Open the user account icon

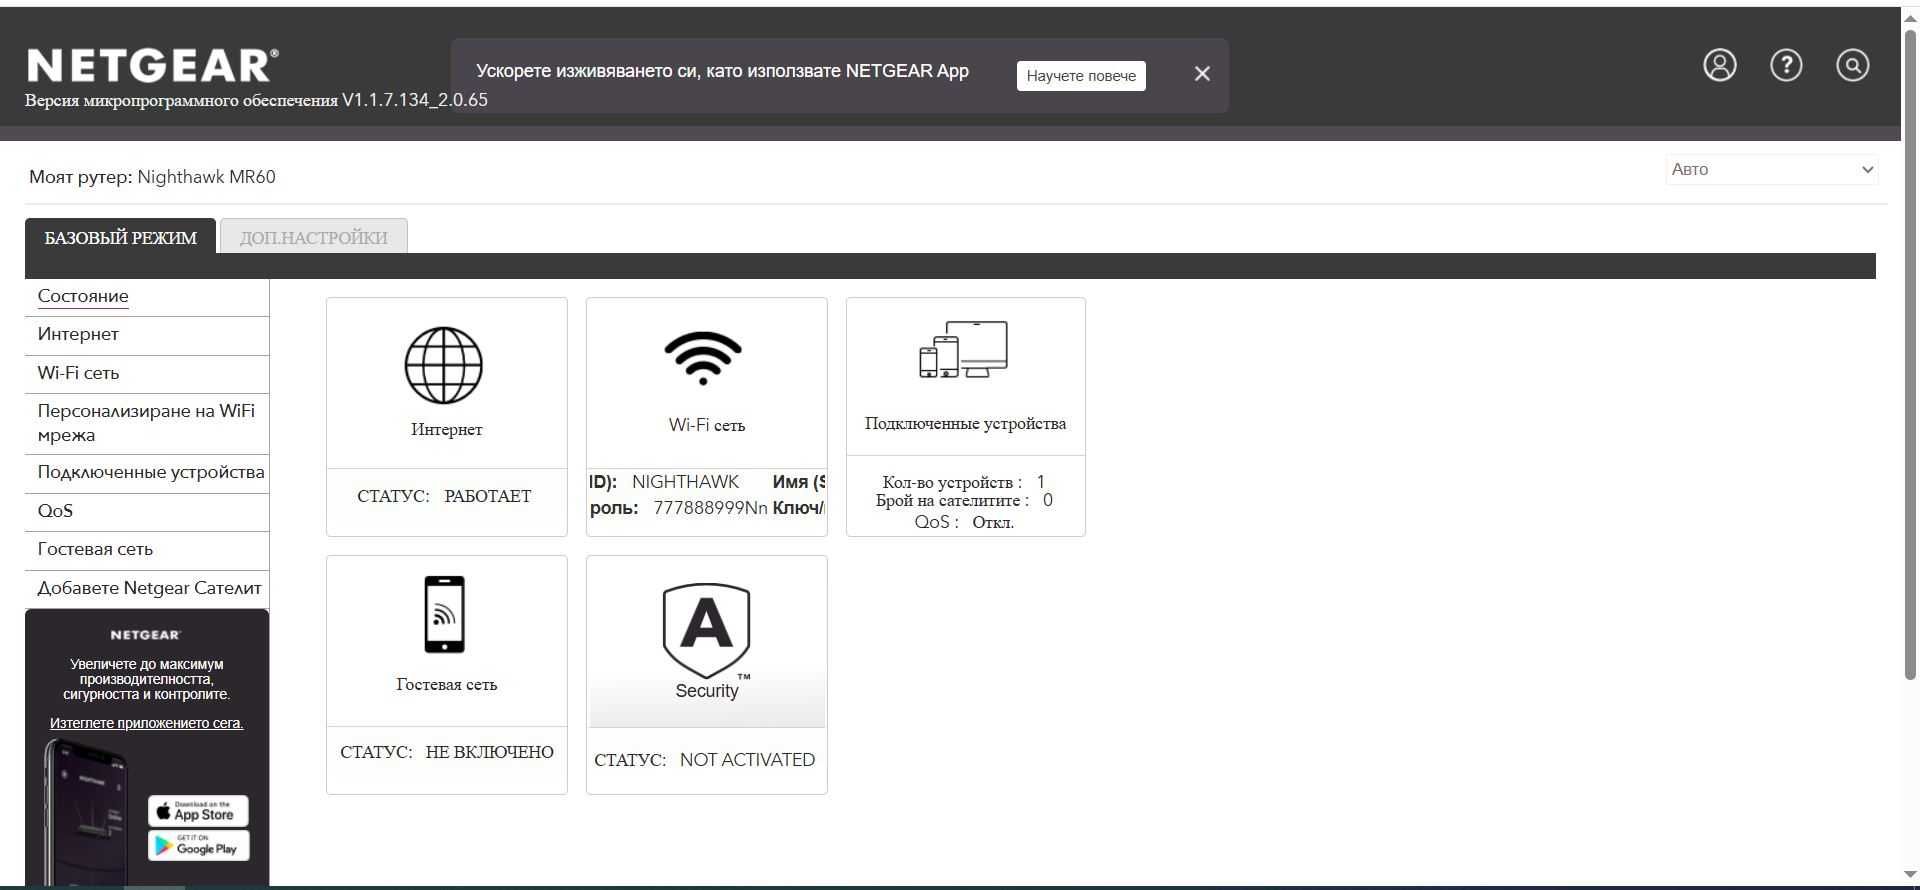click(1719, 65)
